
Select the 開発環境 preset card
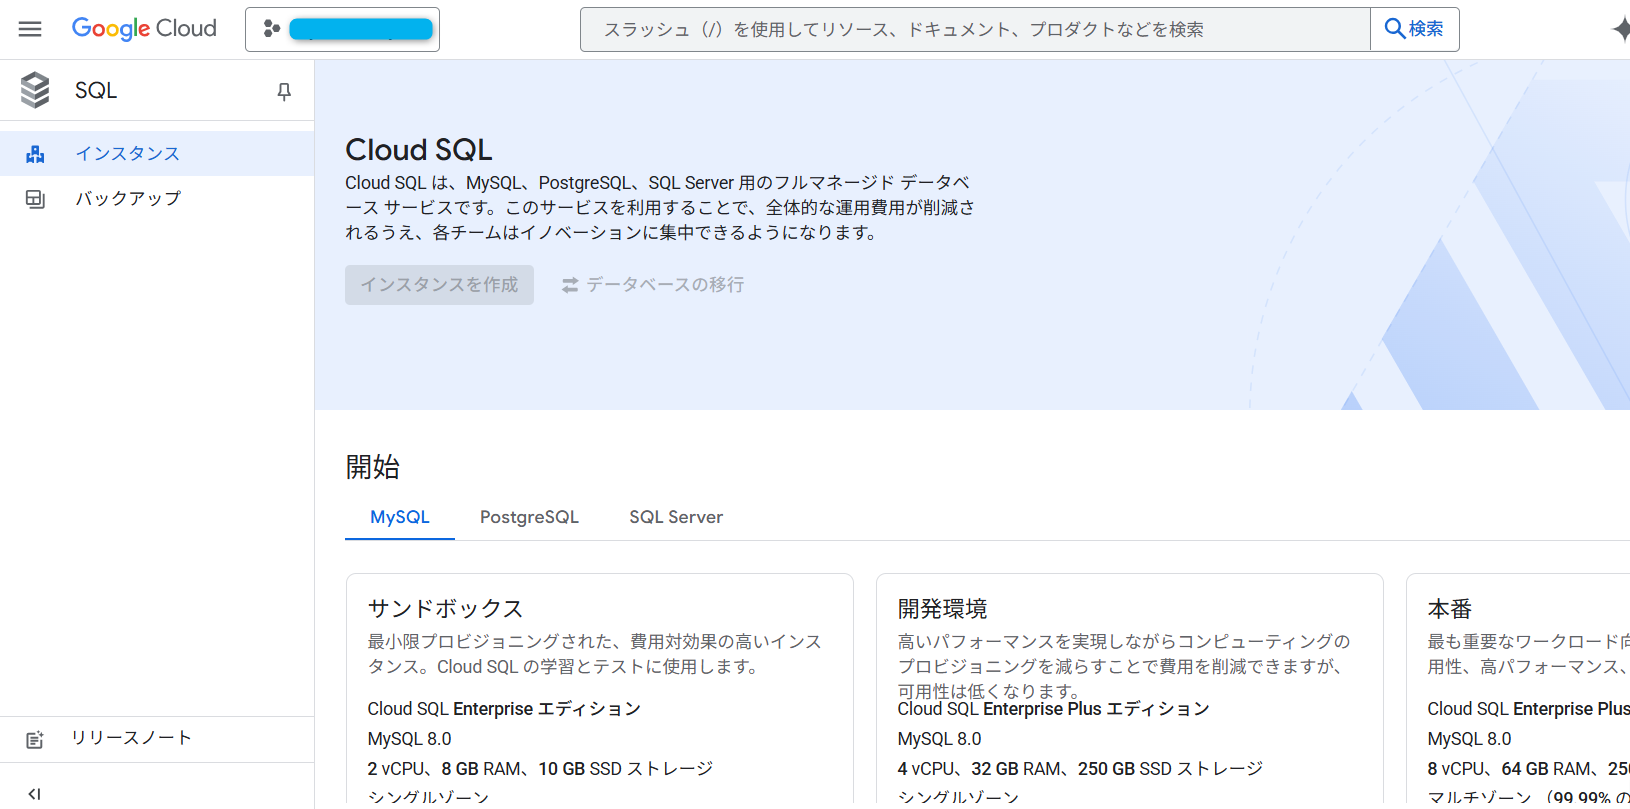pyautogui.click(x=1130, y=689)
